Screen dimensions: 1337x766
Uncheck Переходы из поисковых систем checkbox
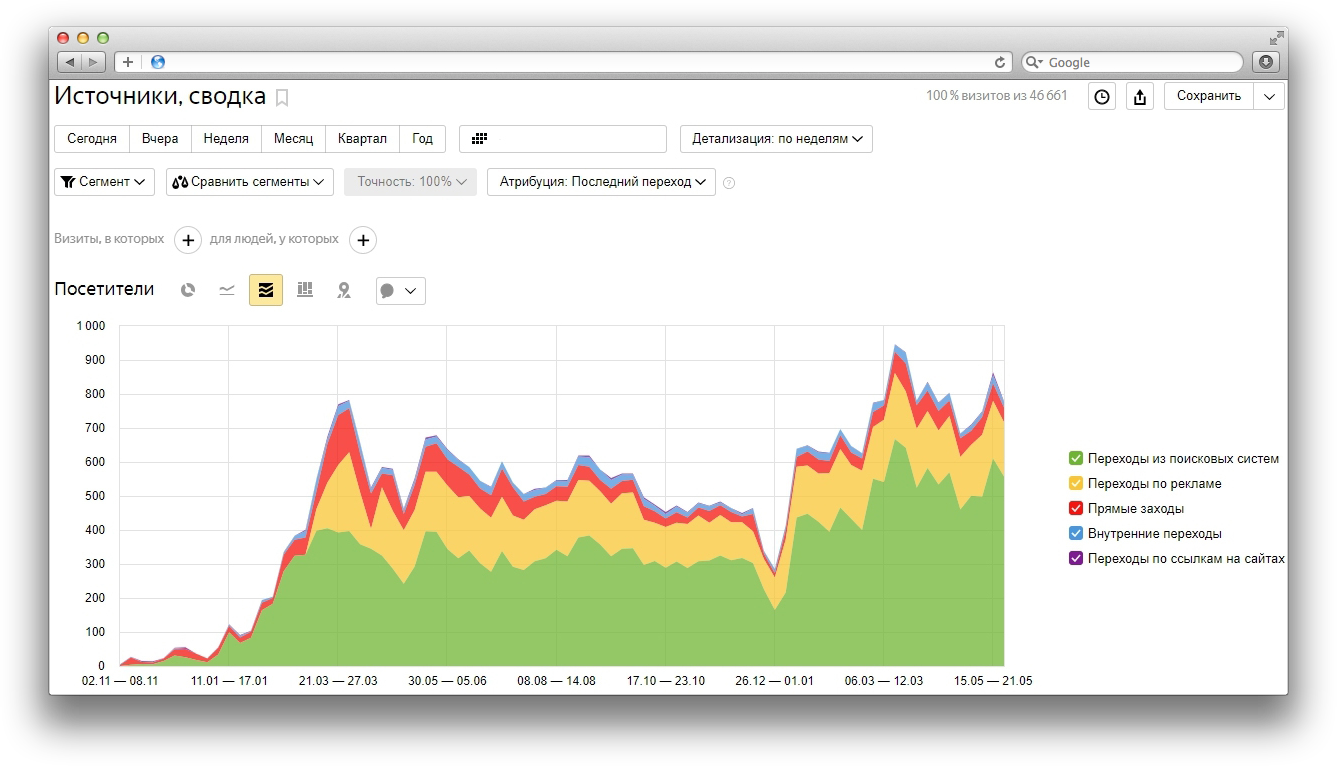(x=1076, y=458)
